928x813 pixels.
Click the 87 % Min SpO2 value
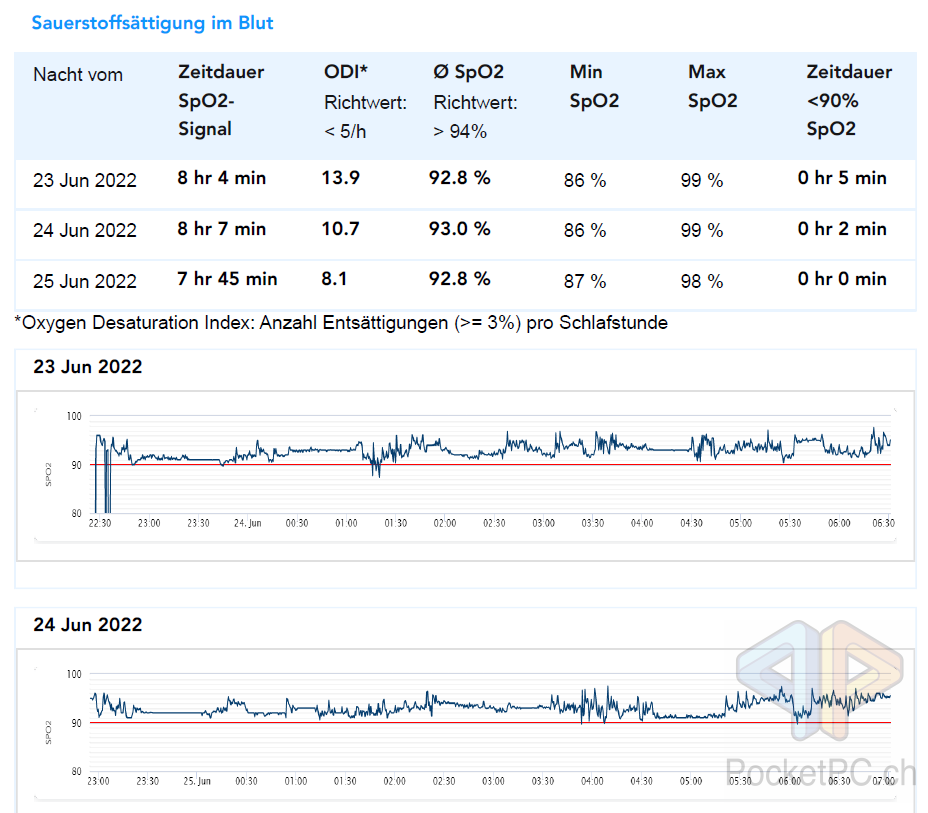[x=585, y=281]
